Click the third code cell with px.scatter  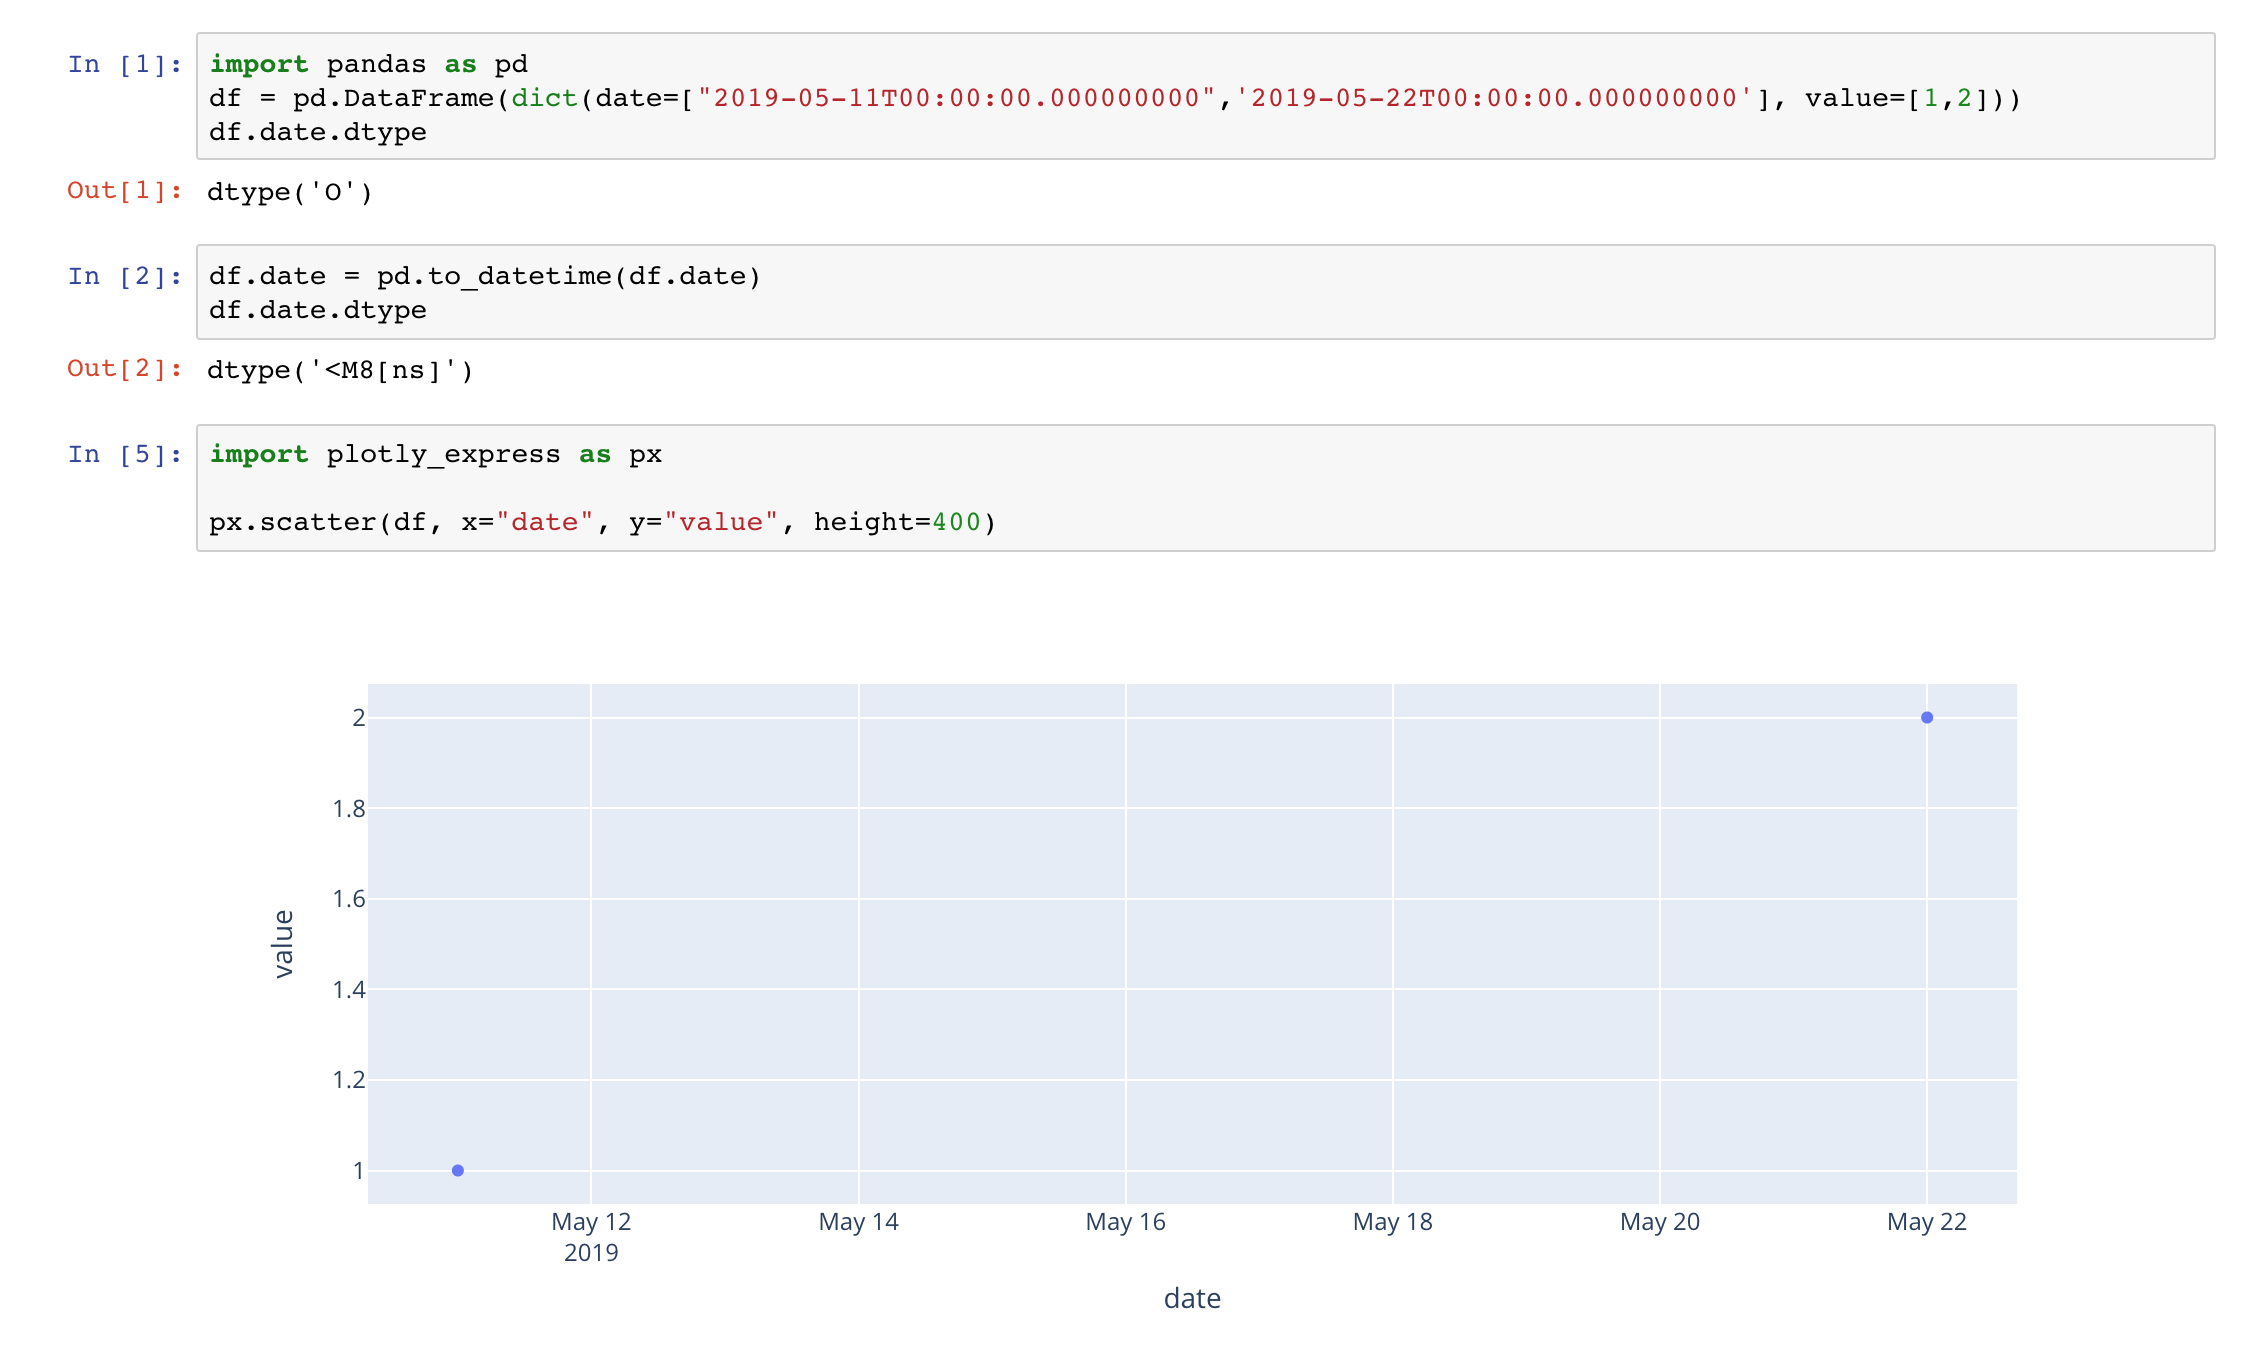1205,488
